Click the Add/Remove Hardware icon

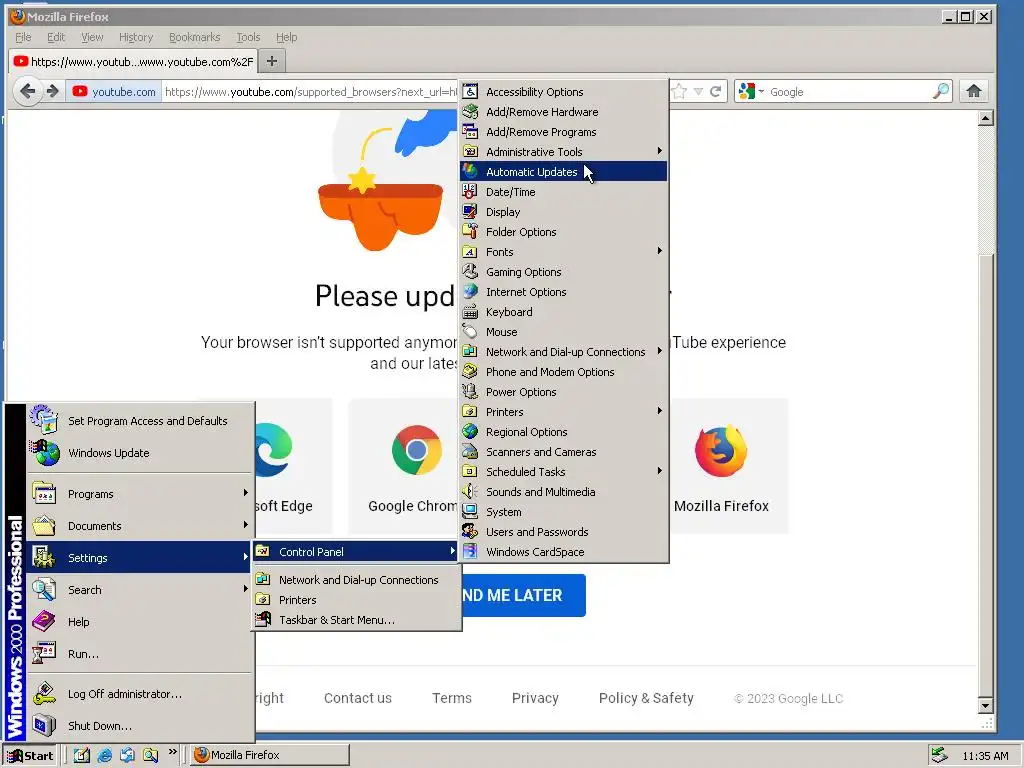click(470, 112)
